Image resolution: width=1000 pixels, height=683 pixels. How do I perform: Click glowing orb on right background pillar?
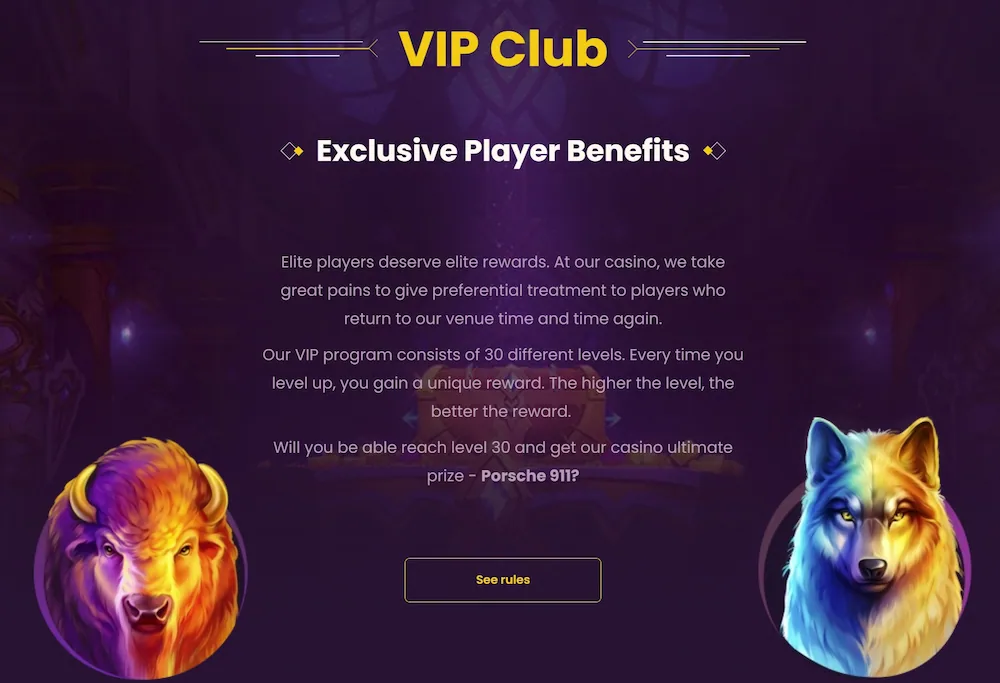tap(871, 334)
